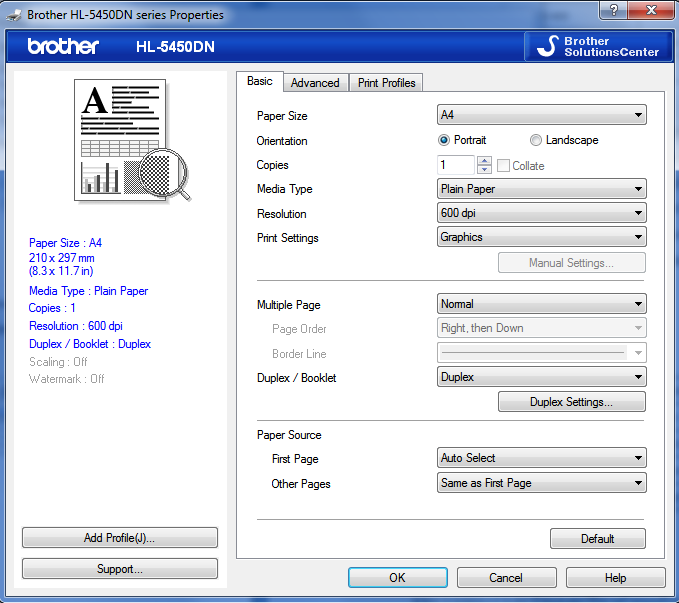The width and height of the screenshot is (679, 603).
Task: Click the HL-5450DN model name
Action: click(x=175, y=47)
